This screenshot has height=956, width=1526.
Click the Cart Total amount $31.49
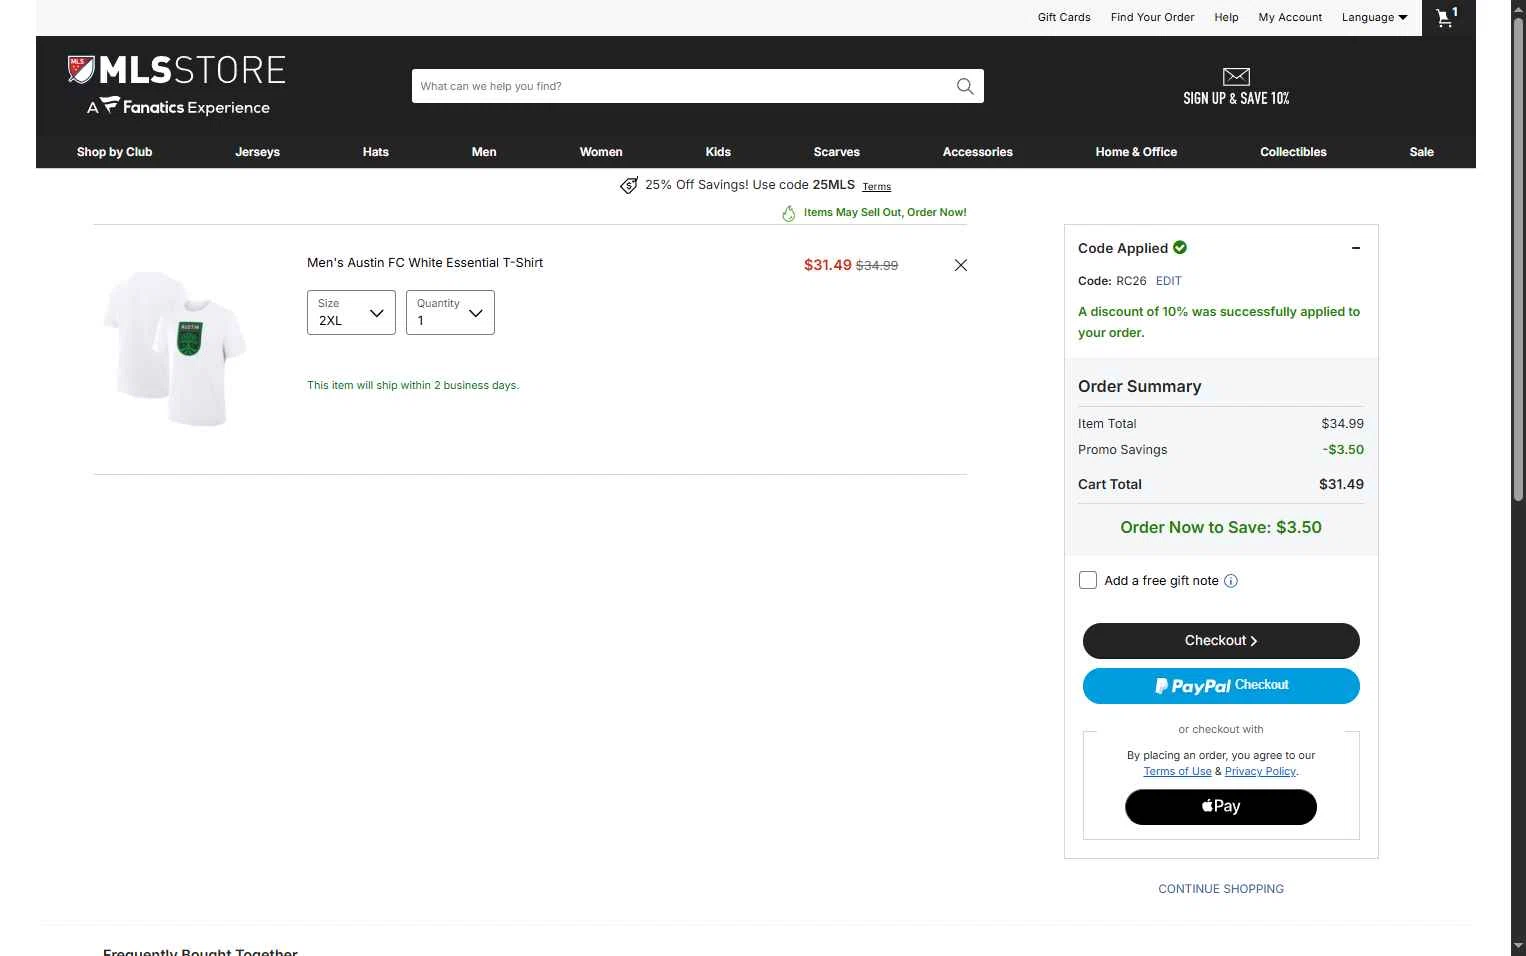[1341, 484]
